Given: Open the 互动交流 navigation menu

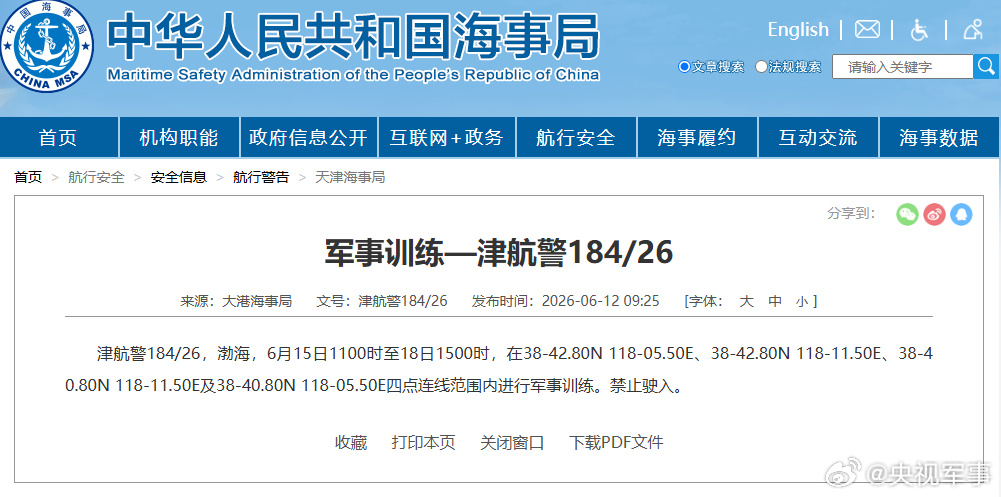Looking at the screenshot, I should [818, 137].
